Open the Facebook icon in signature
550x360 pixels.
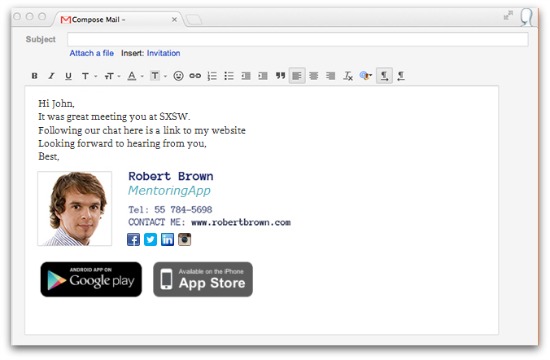click(133, 240)
